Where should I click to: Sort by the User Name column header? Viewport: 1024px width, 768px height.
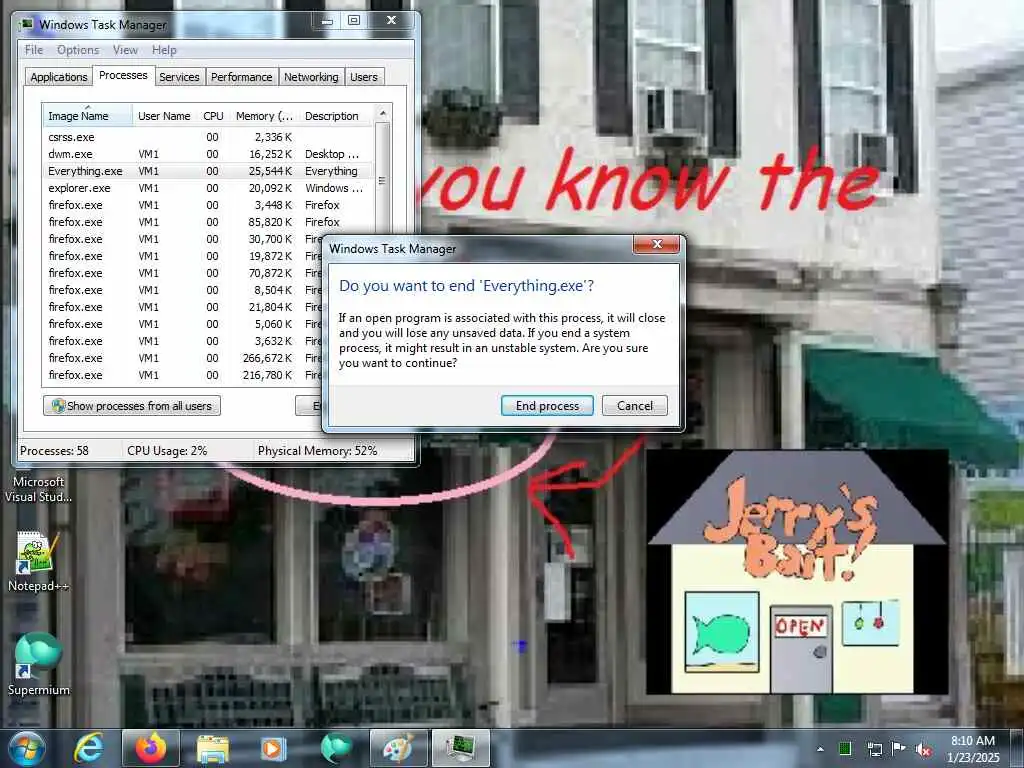(164, 116)
